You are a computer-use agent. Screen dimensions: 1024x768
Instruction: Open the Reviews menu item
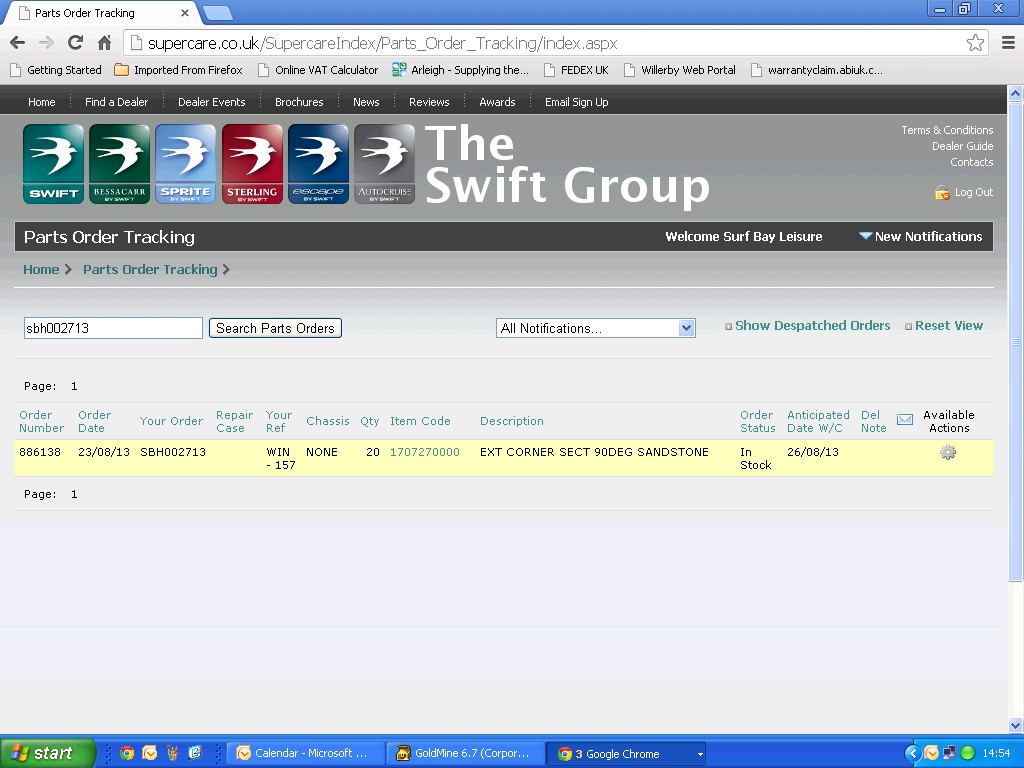[429, 102]
